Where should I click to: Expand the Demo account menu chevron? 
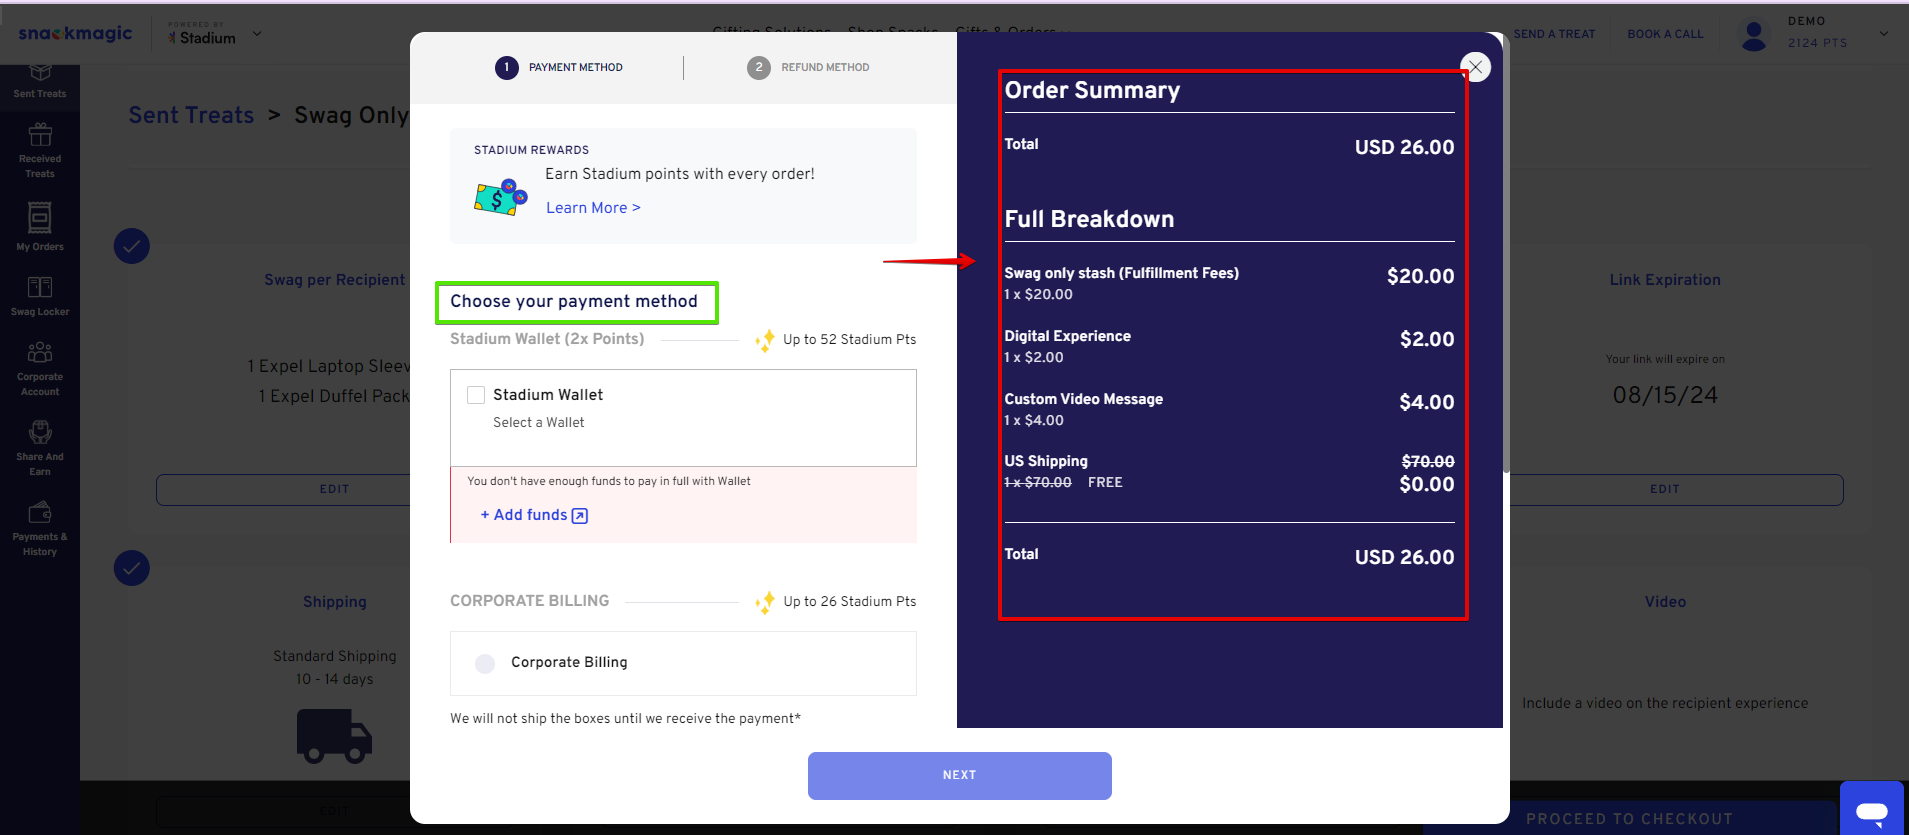(1884, 34)
